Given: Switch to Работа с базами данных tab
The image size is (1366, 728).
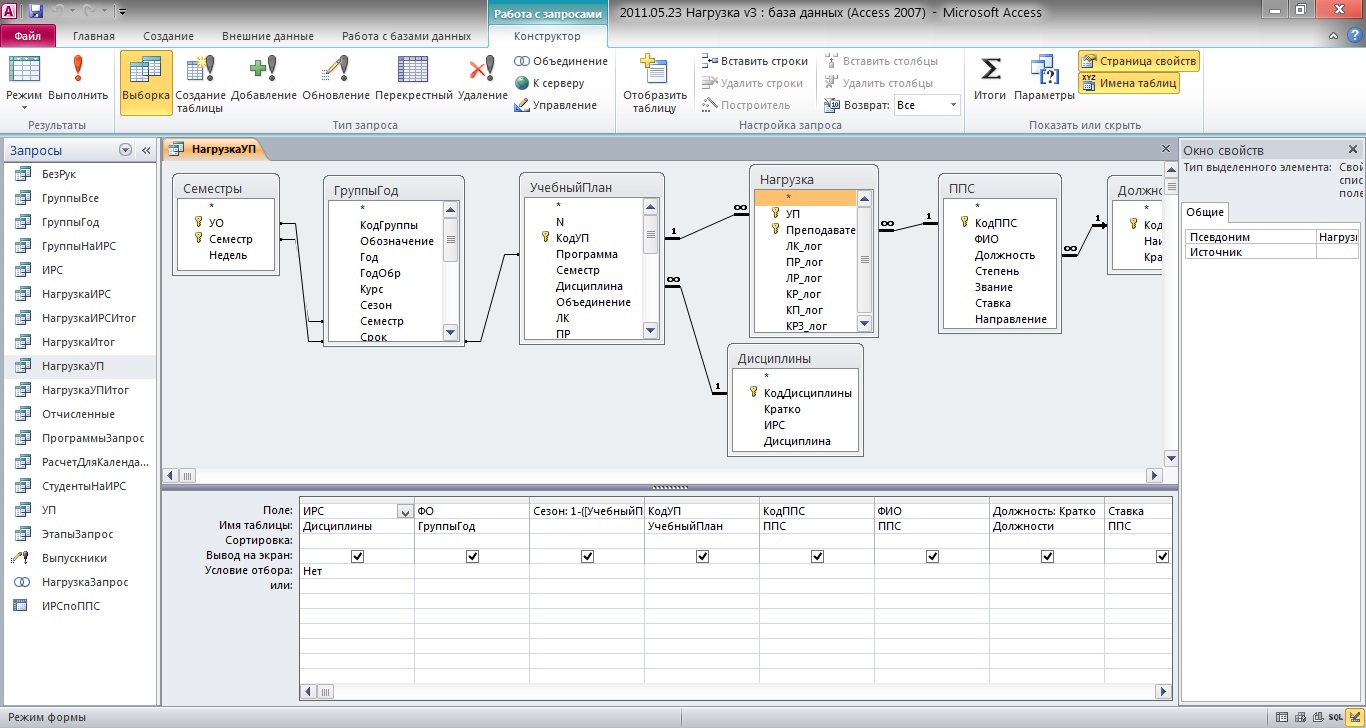Looking at the screenshot, I should (x=406, y=36).
